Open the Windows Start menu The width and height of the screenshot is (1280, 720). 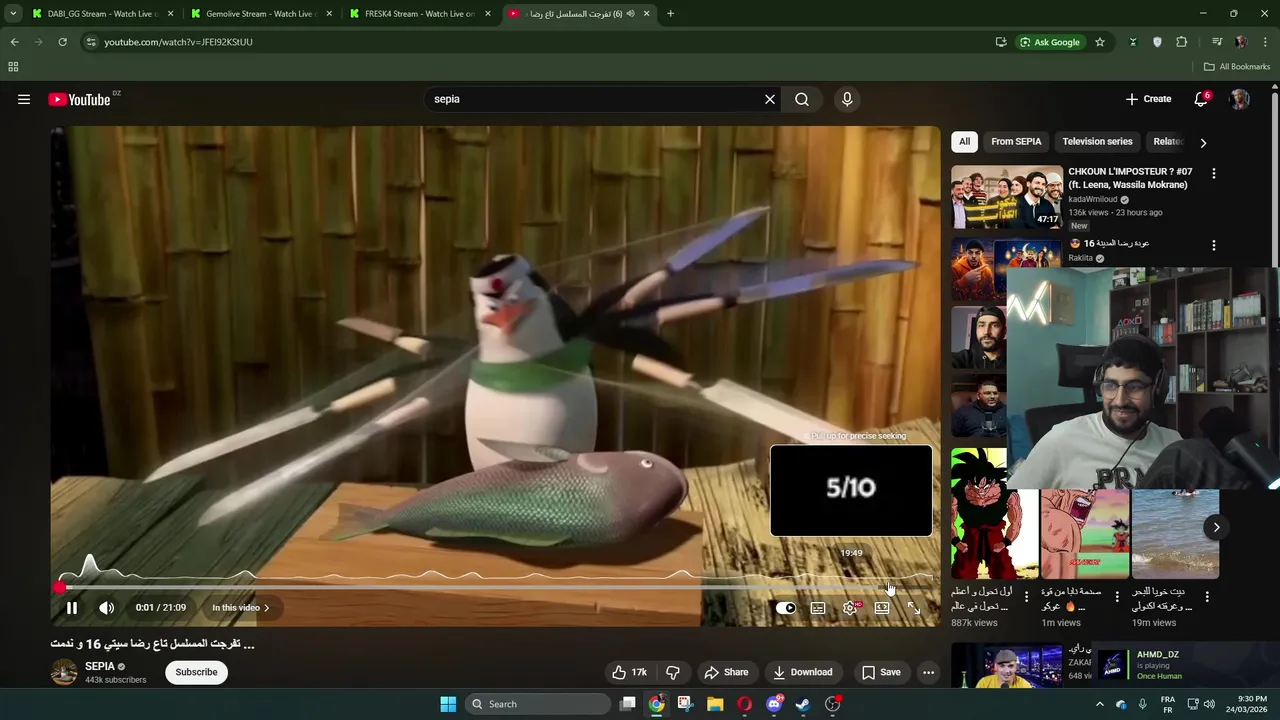448,704
